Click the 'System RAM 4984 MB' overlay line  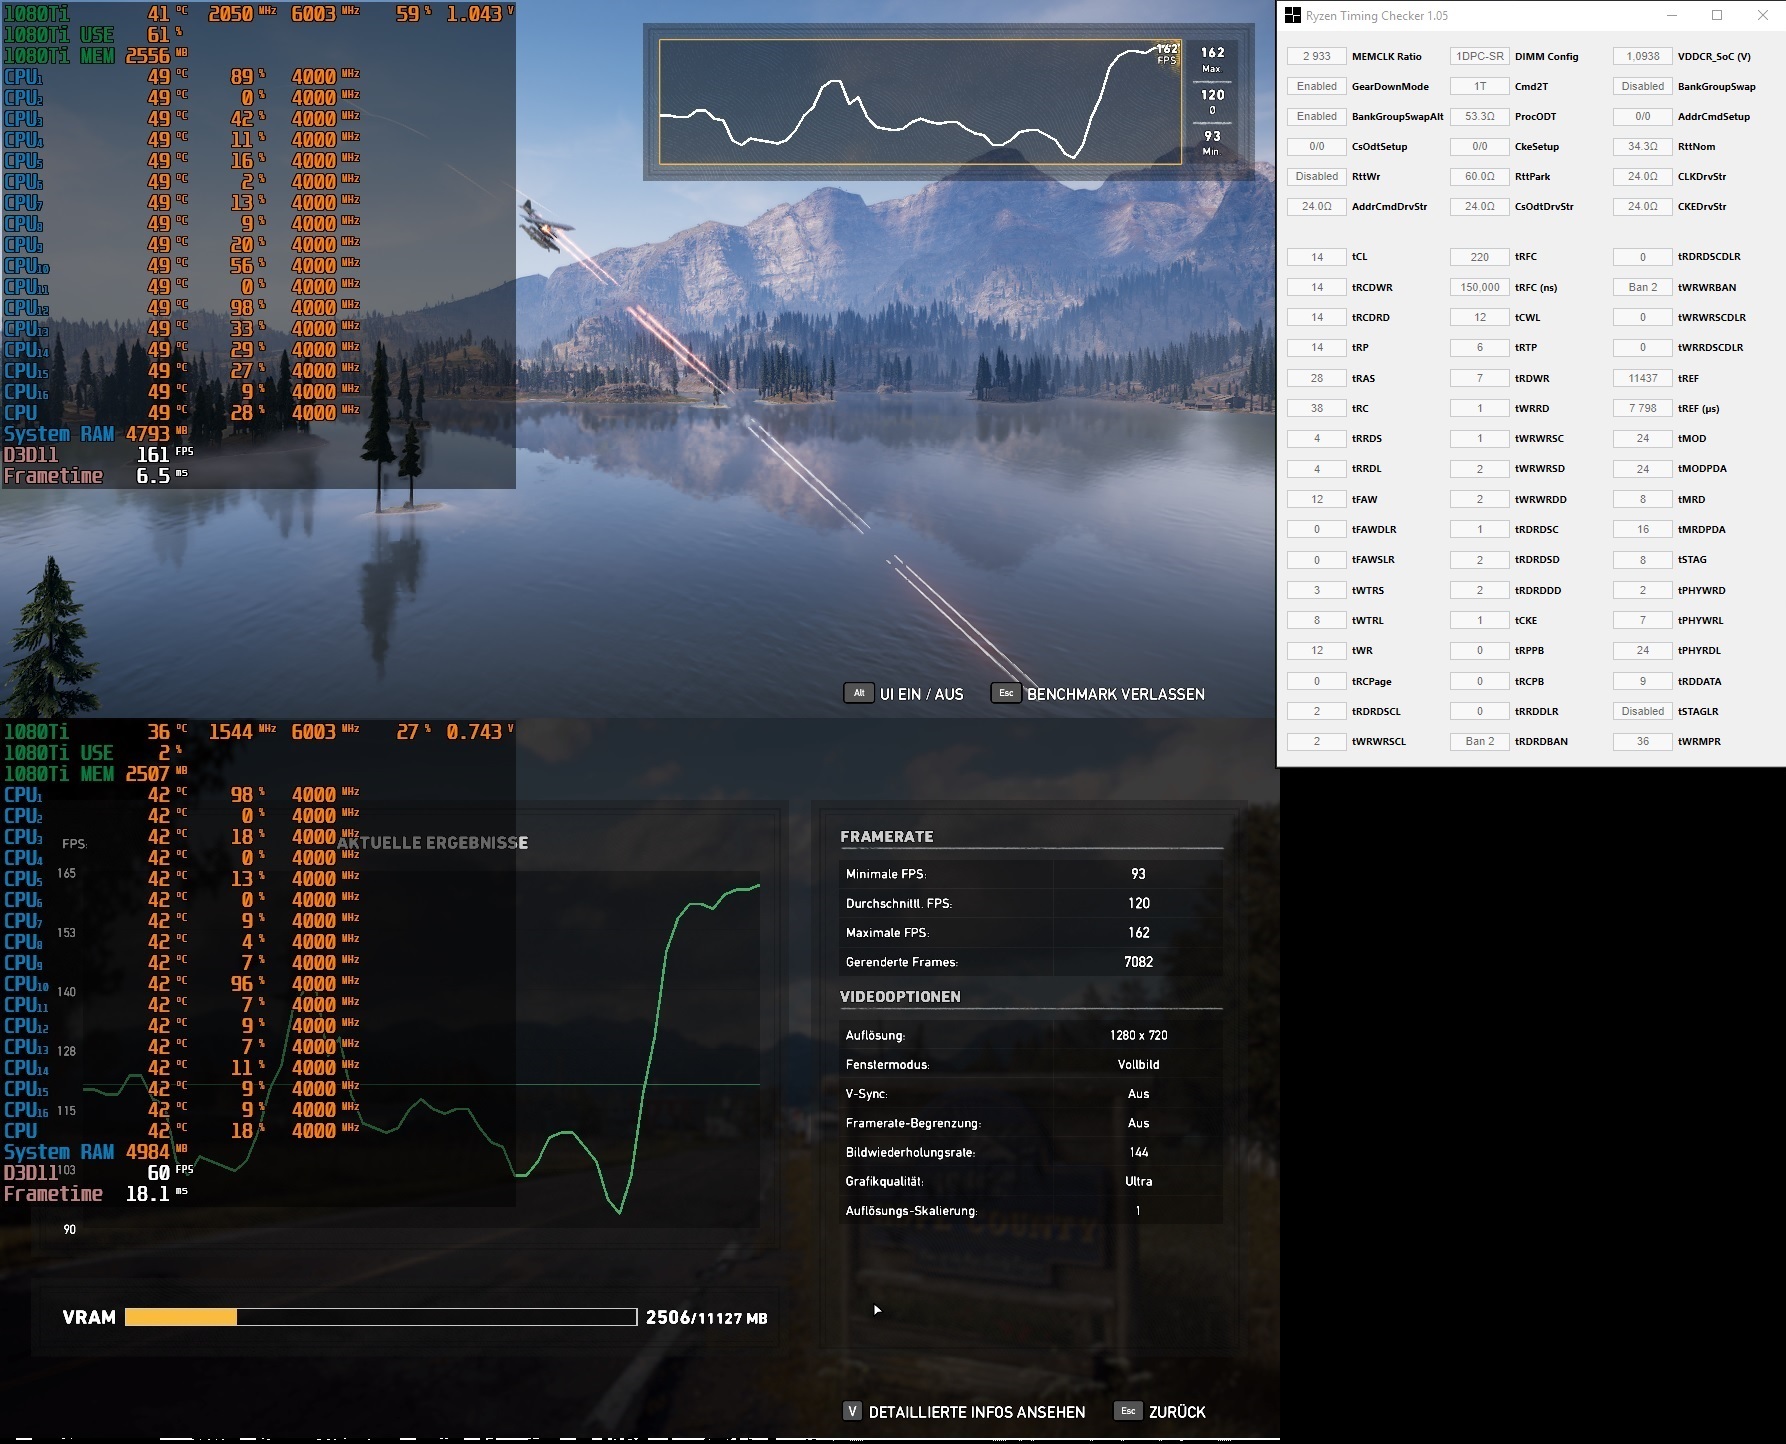97,1152
